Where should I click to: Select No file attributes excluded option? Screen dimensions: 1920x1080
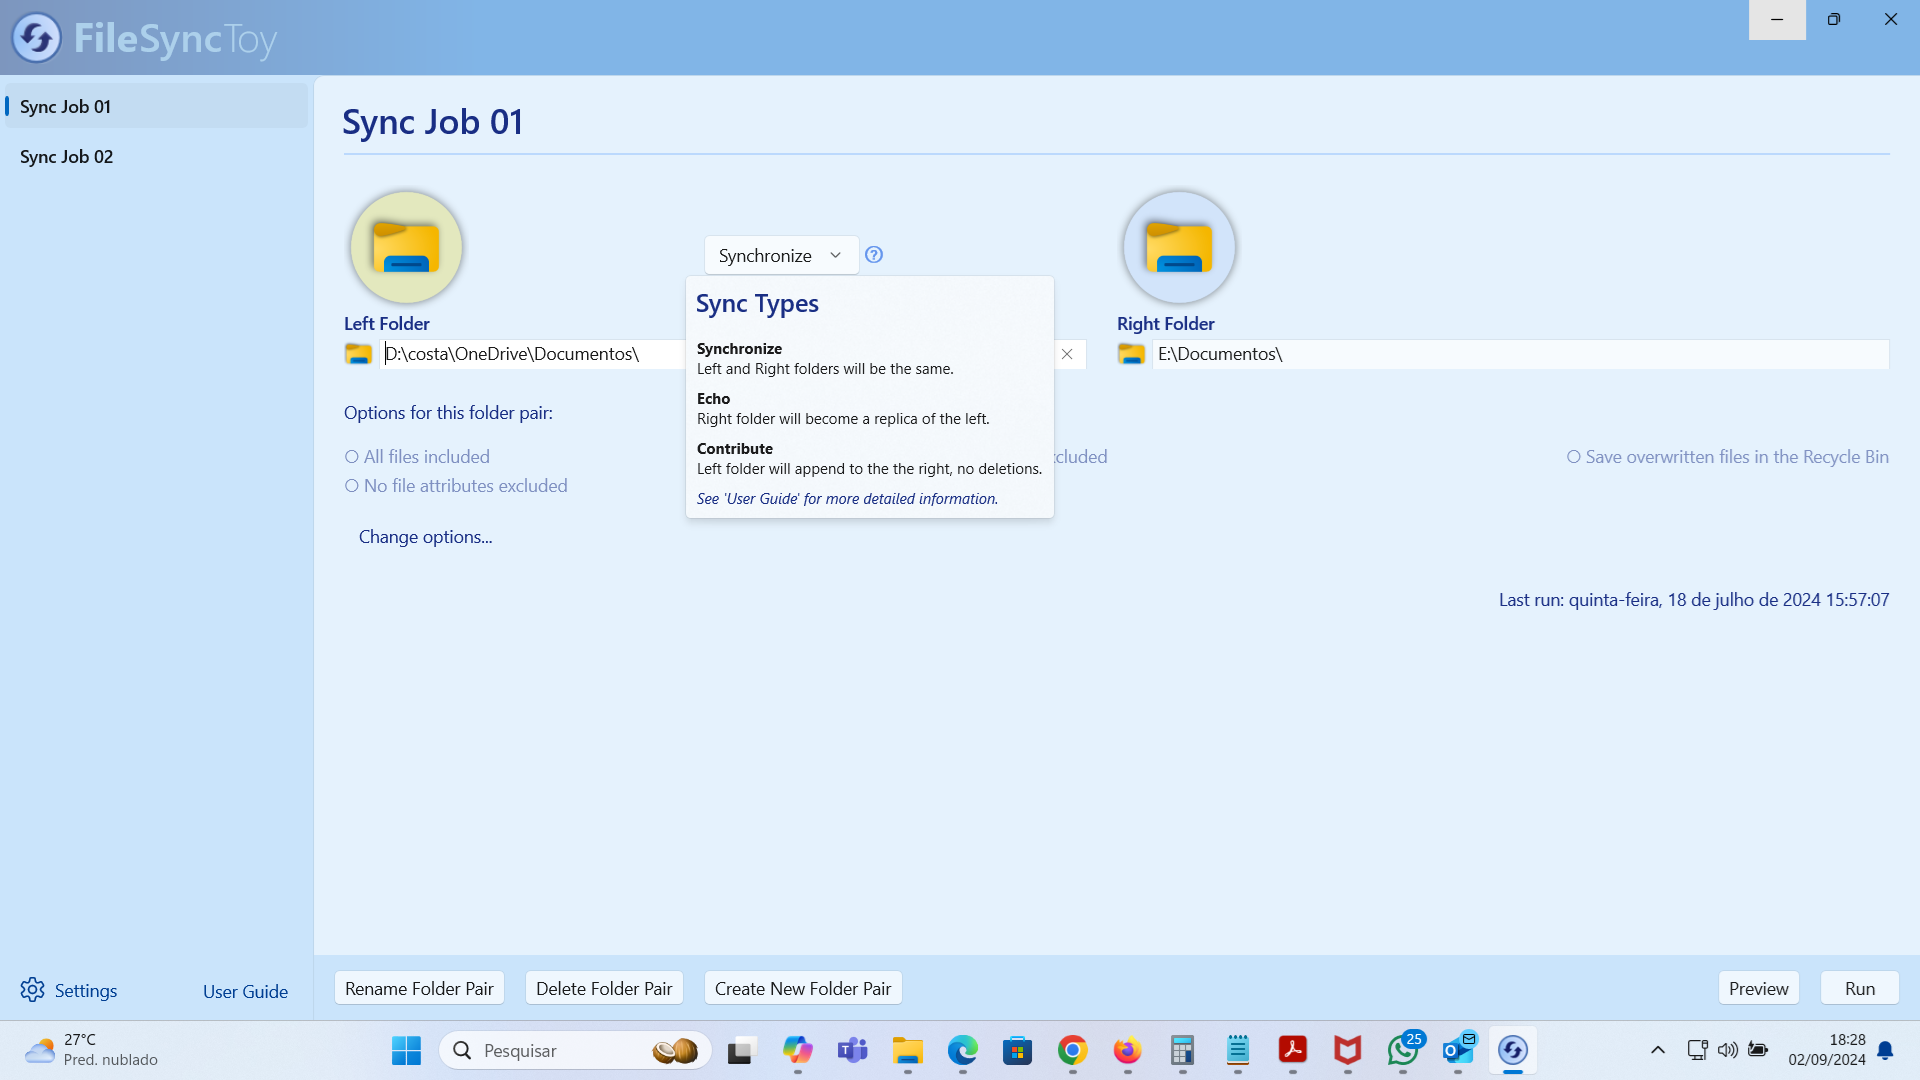[x=352, y=486]
